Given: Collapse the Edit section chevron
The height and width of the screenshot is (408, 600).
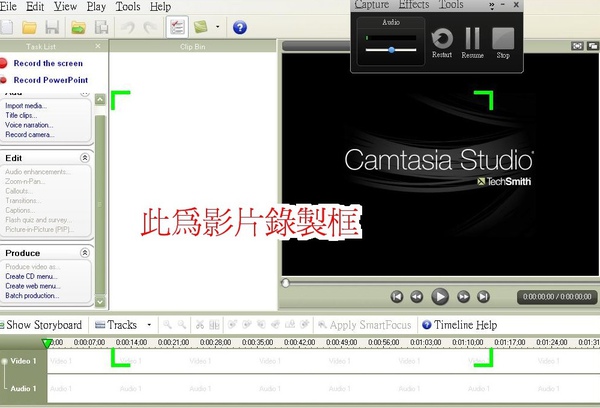Looking at the screenshot, I should [x=85, y=158].
